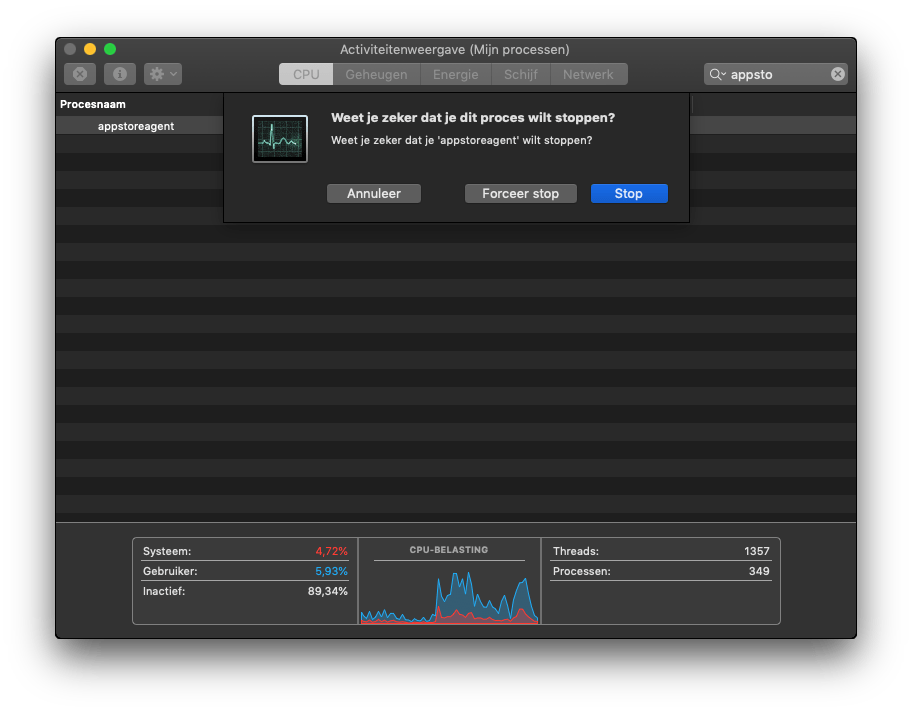Image resolution: width=912 pixels, height=712 pixels.
Task: Open the search scope dropdown arrow
Action: [722, 73]
